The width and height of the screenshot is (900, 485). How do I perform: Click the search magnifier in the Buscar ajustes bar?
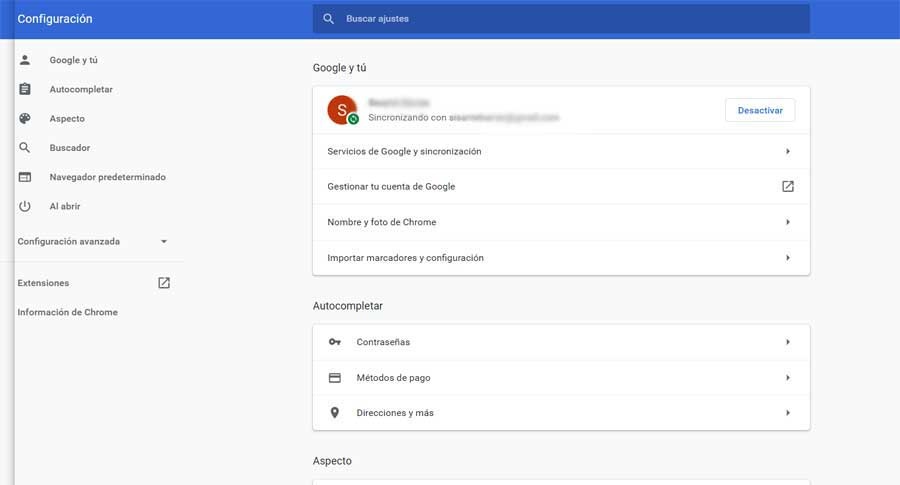pyautogui.click(x=328, y=19)
